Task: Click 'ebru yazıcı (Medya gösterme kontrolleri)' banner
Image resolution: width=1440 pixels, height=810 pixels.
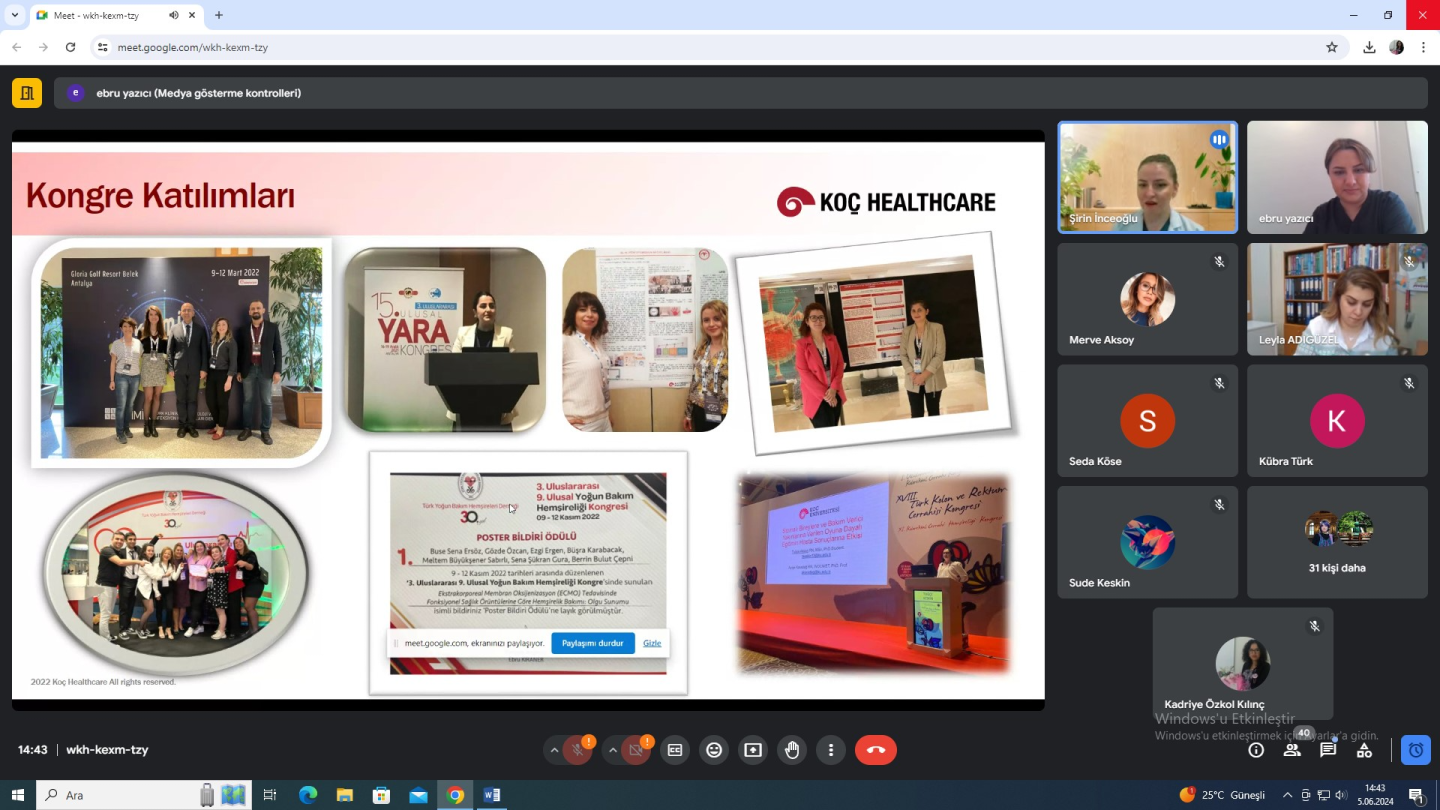Action: [x=741, y=93]
